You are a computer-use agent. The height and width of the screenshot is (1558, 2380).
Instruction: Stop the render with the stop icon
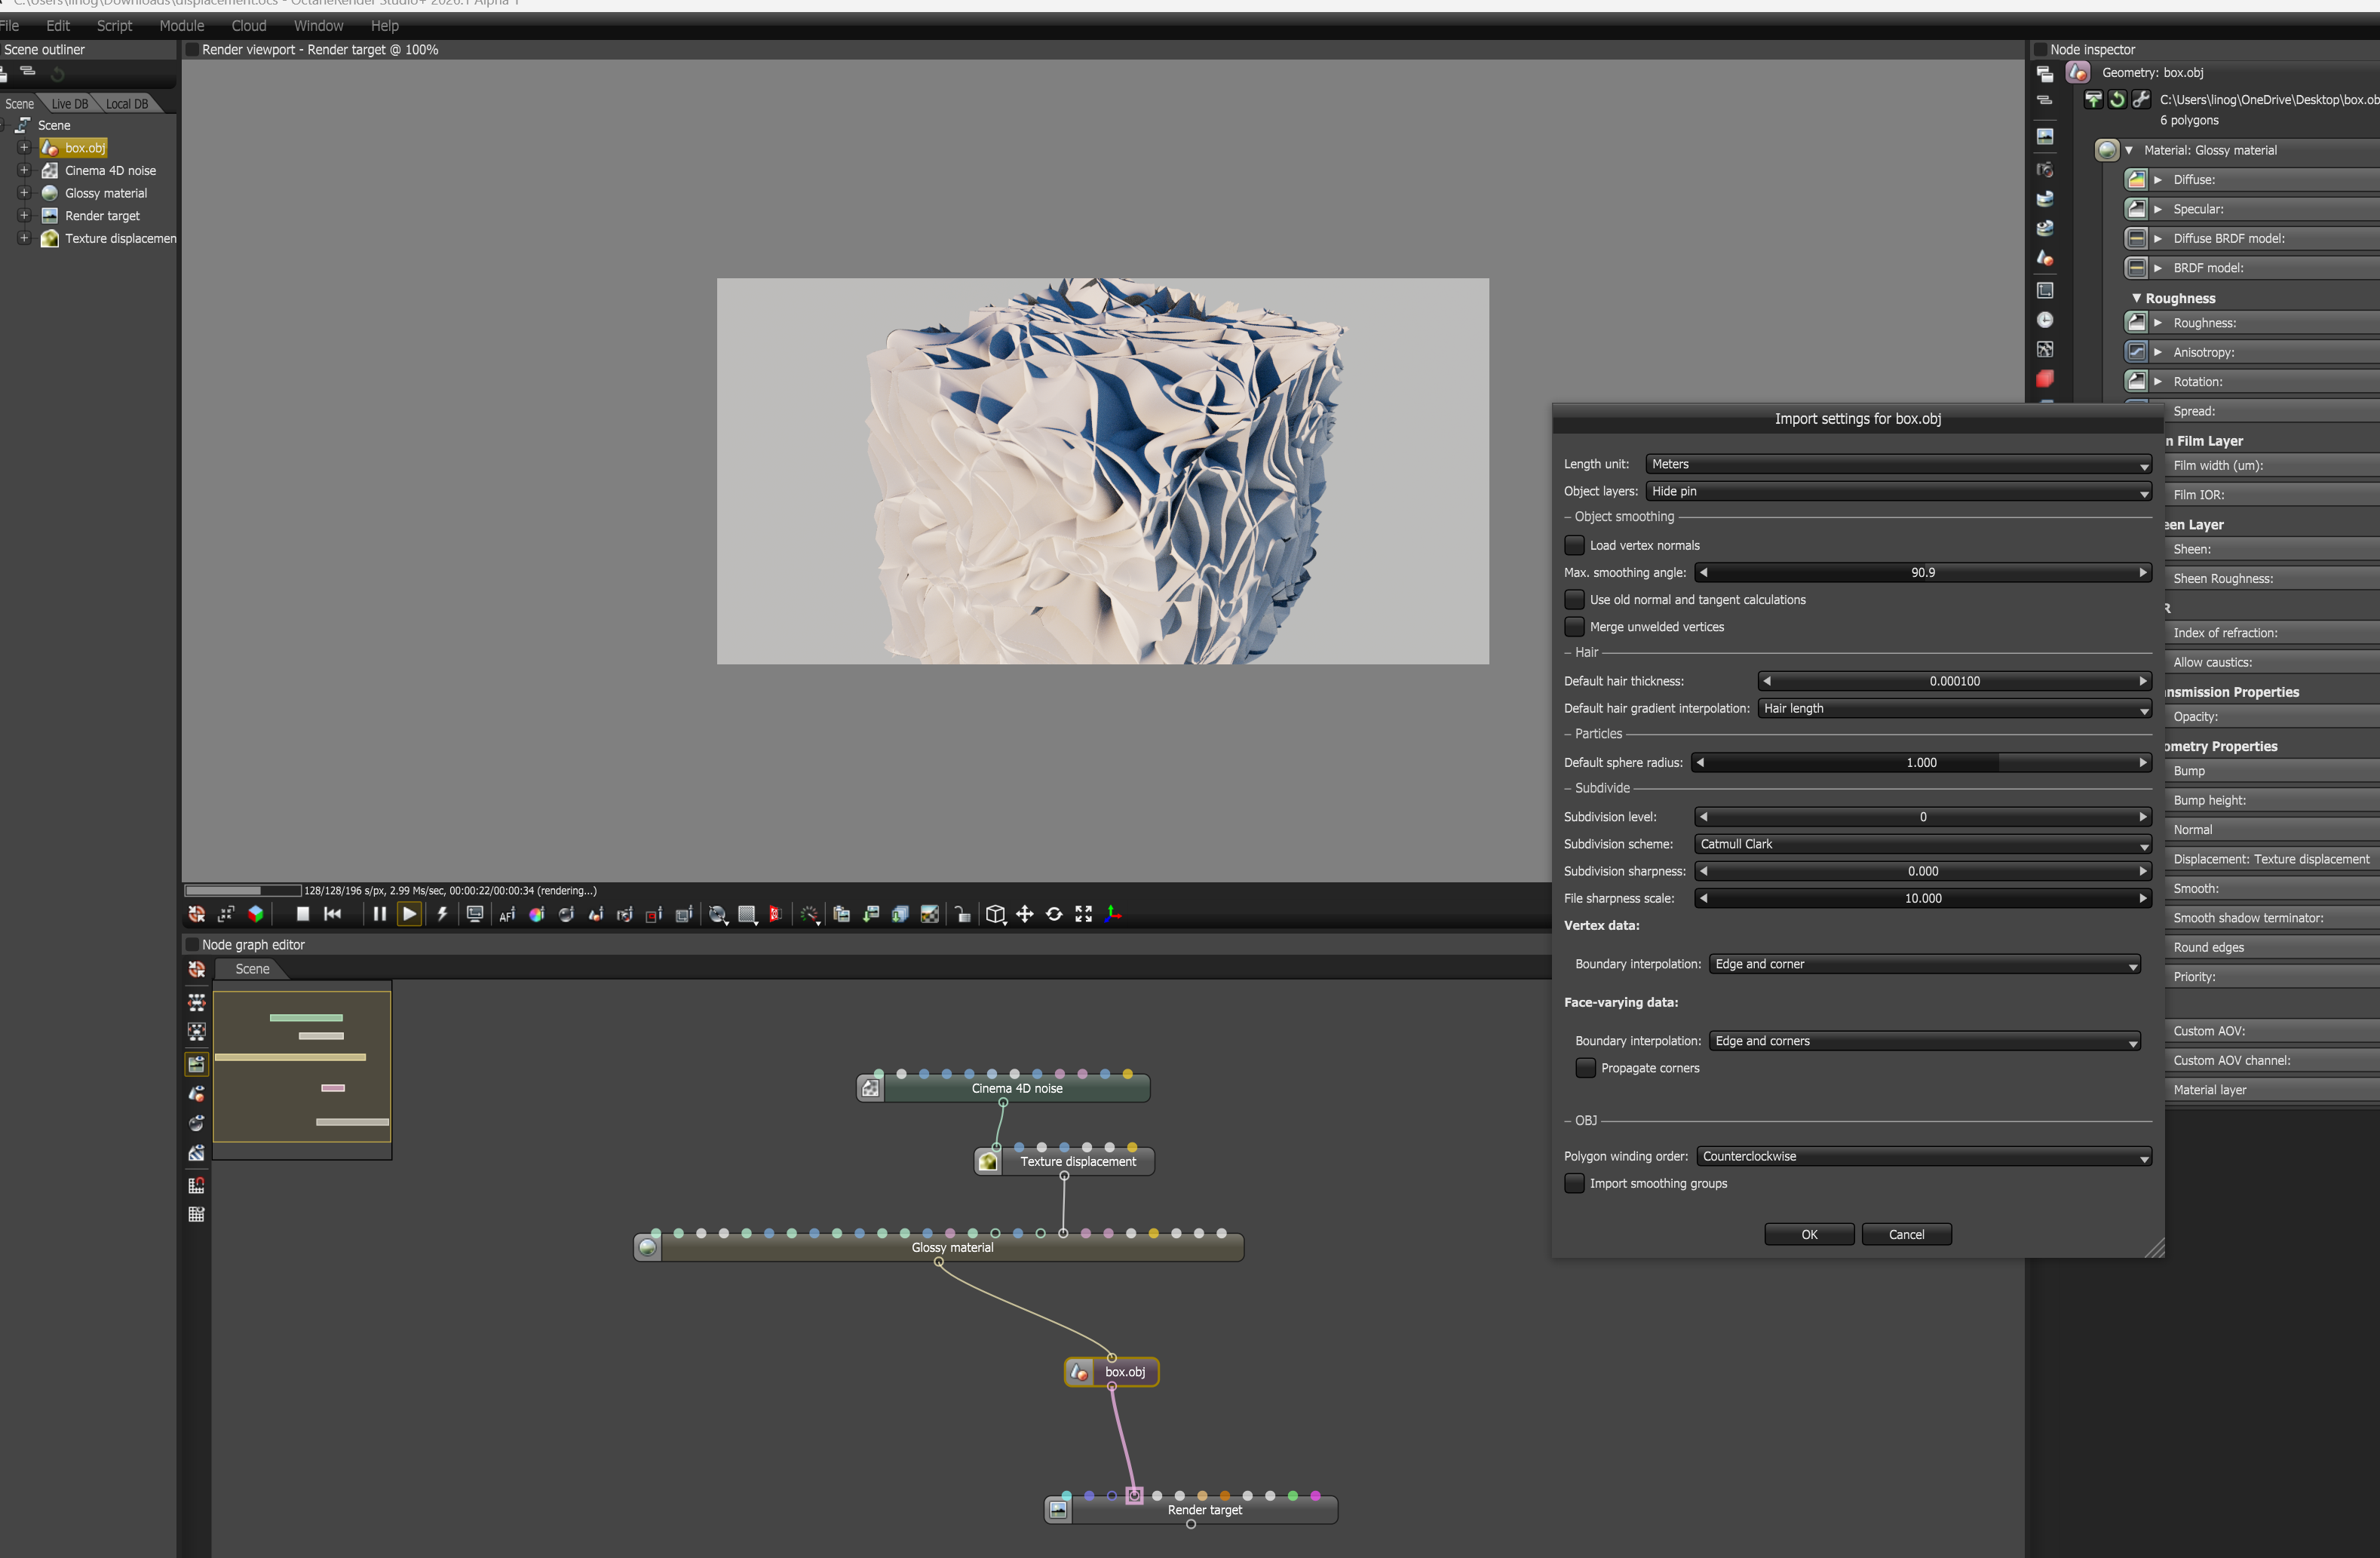(303, 914)
